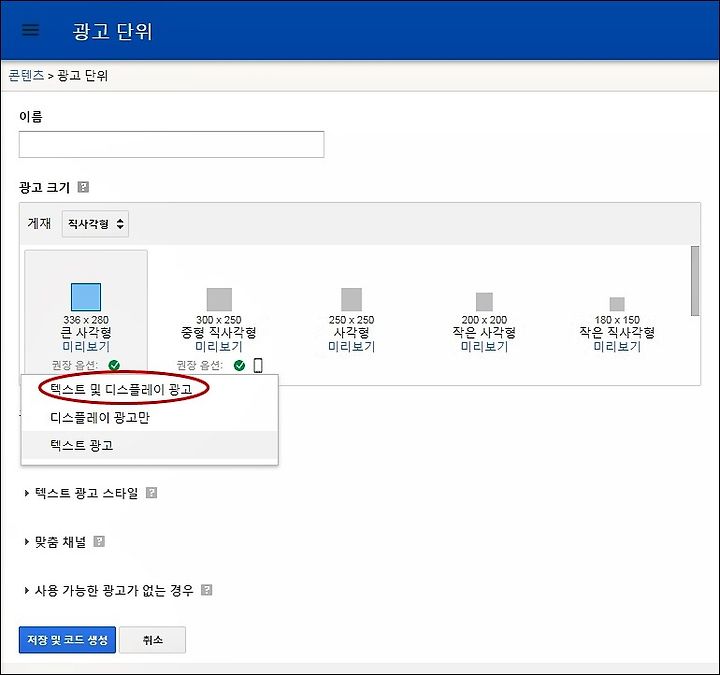Click green check icon under 336 x 280
Screen dimensions: 720x675
point(114,365)
